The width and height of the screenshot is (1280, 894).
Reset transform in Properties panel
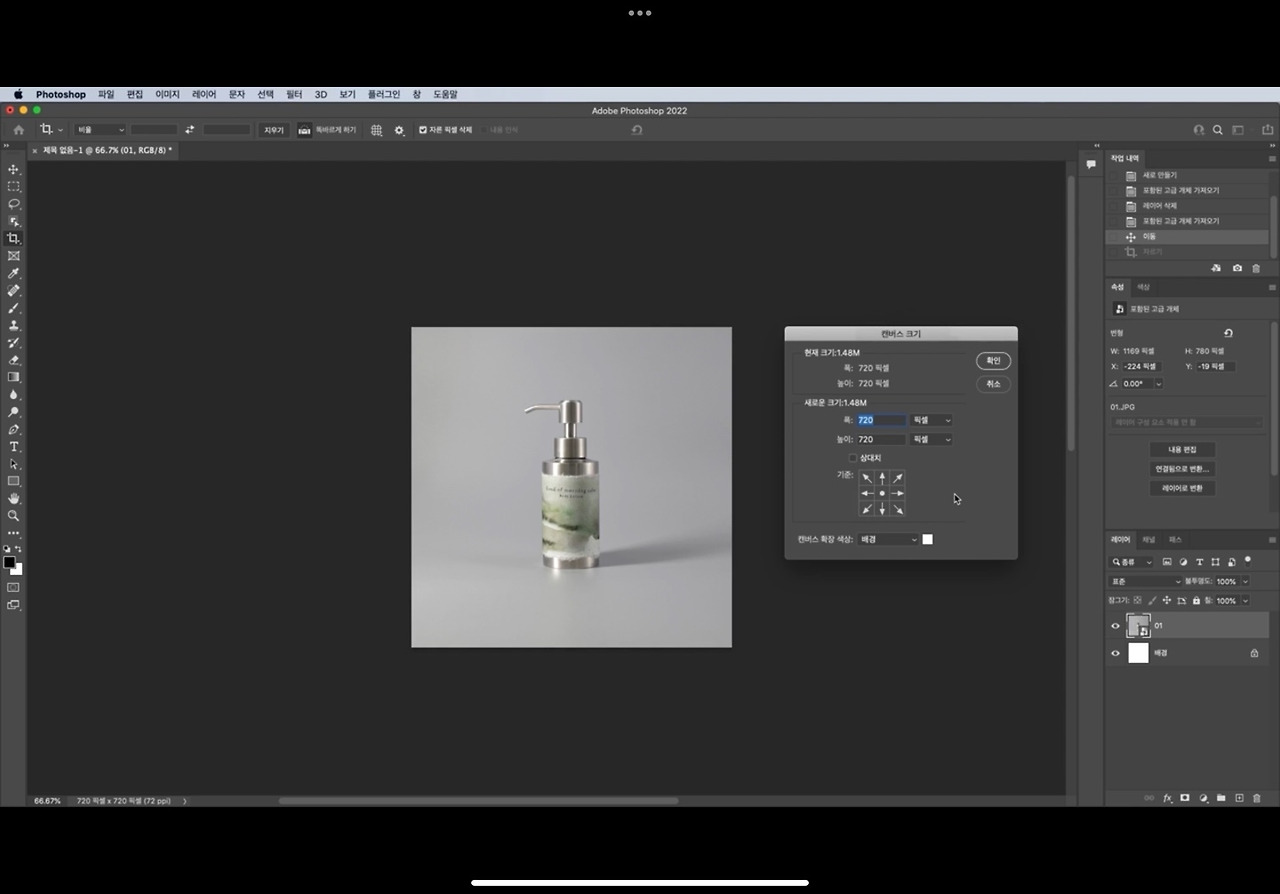click(1228, 333)
